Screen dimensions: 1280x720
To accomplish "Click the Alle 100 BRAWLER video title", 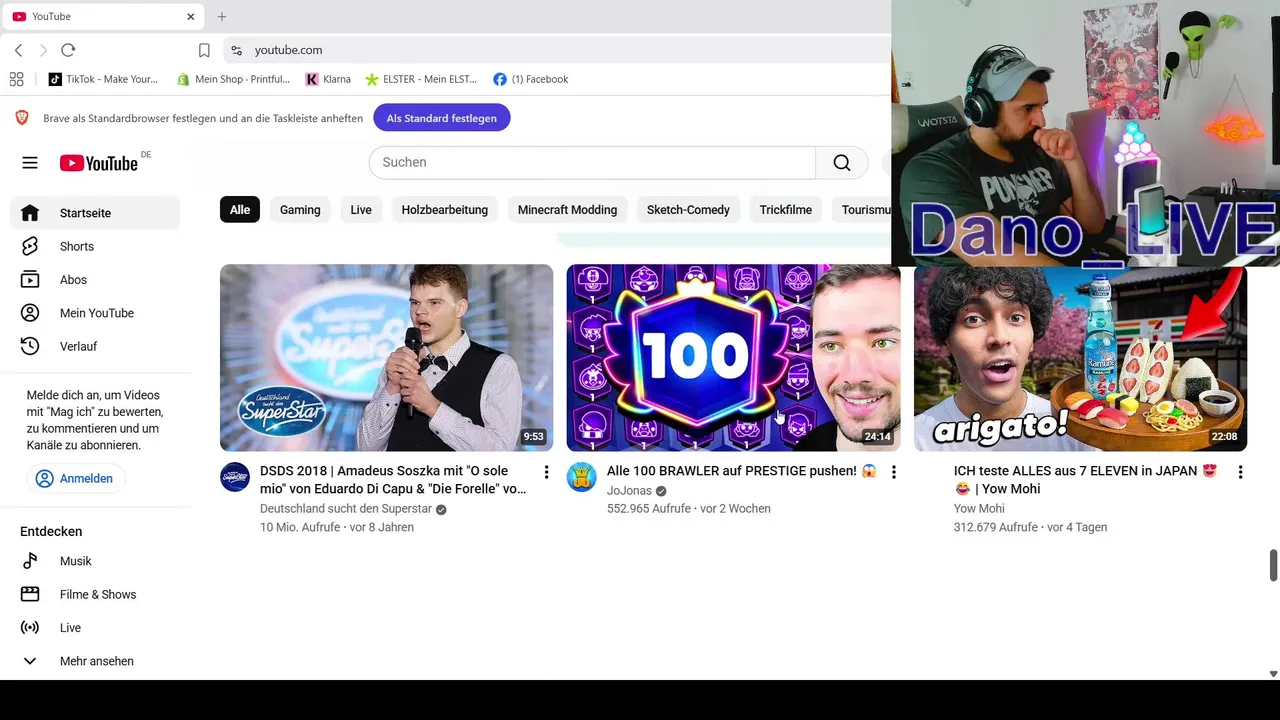I will point(741,471).
